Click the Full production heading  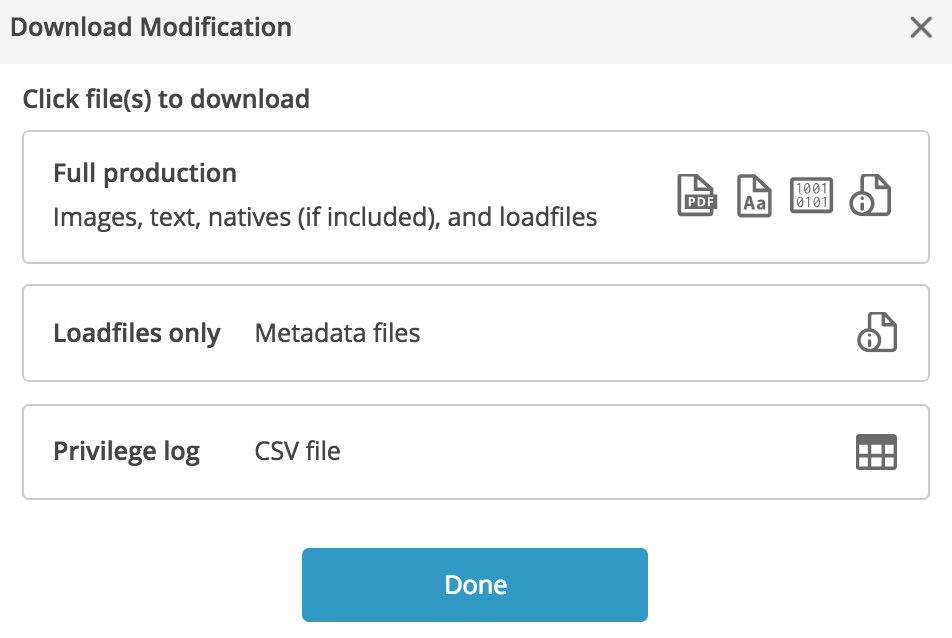point(145,174)
